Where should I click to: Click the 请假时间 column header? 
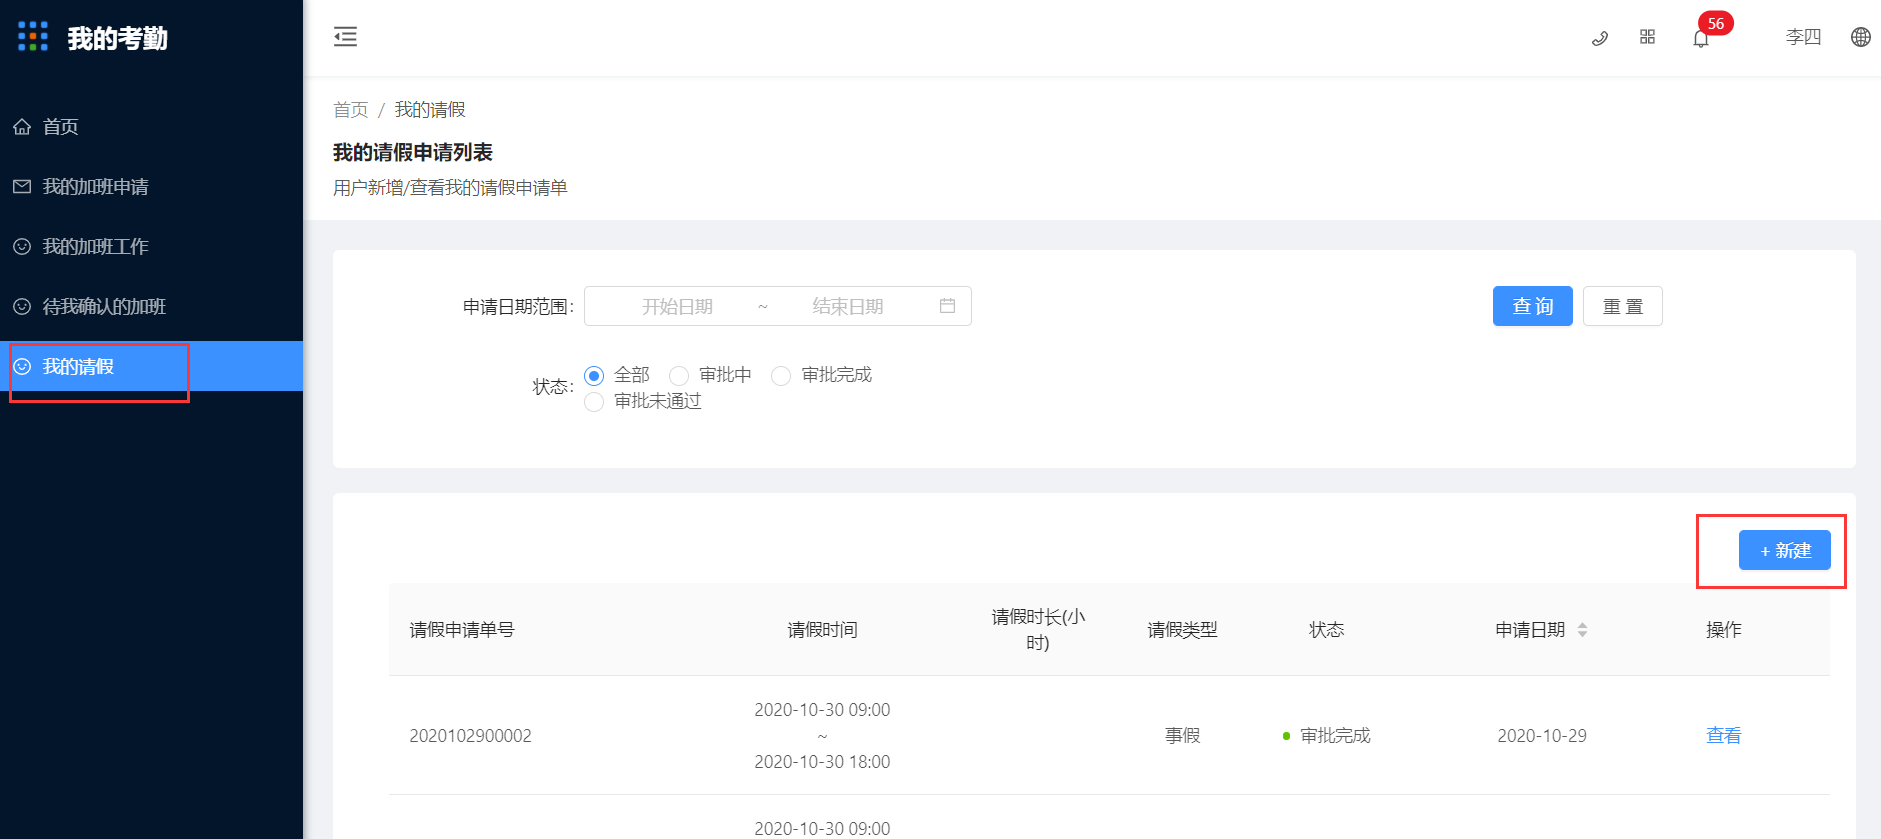tap(822, 630)
